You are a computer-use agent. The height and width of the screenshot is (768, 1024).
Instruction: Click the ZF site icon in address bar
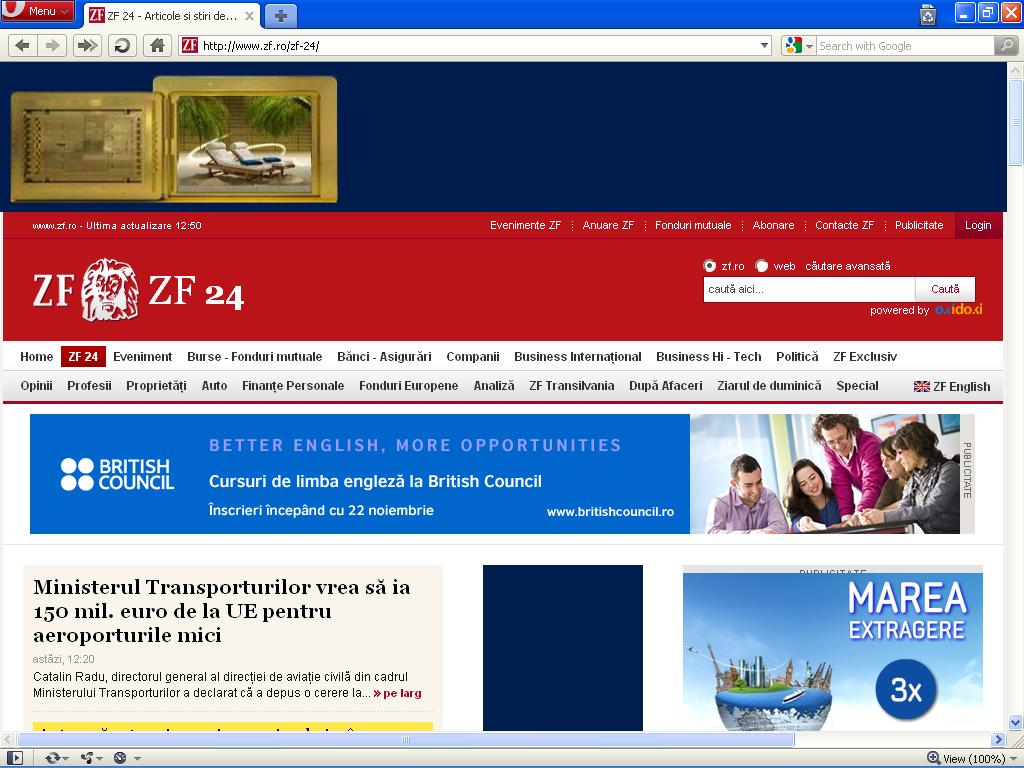click(x=190, y=46)
